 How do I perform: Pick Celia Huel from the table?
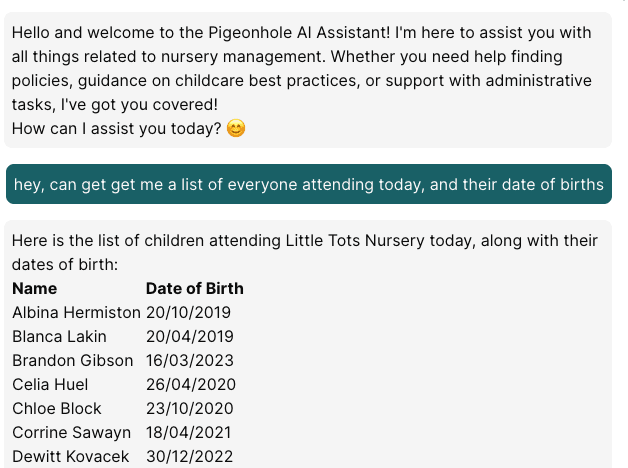pos(50,384)
